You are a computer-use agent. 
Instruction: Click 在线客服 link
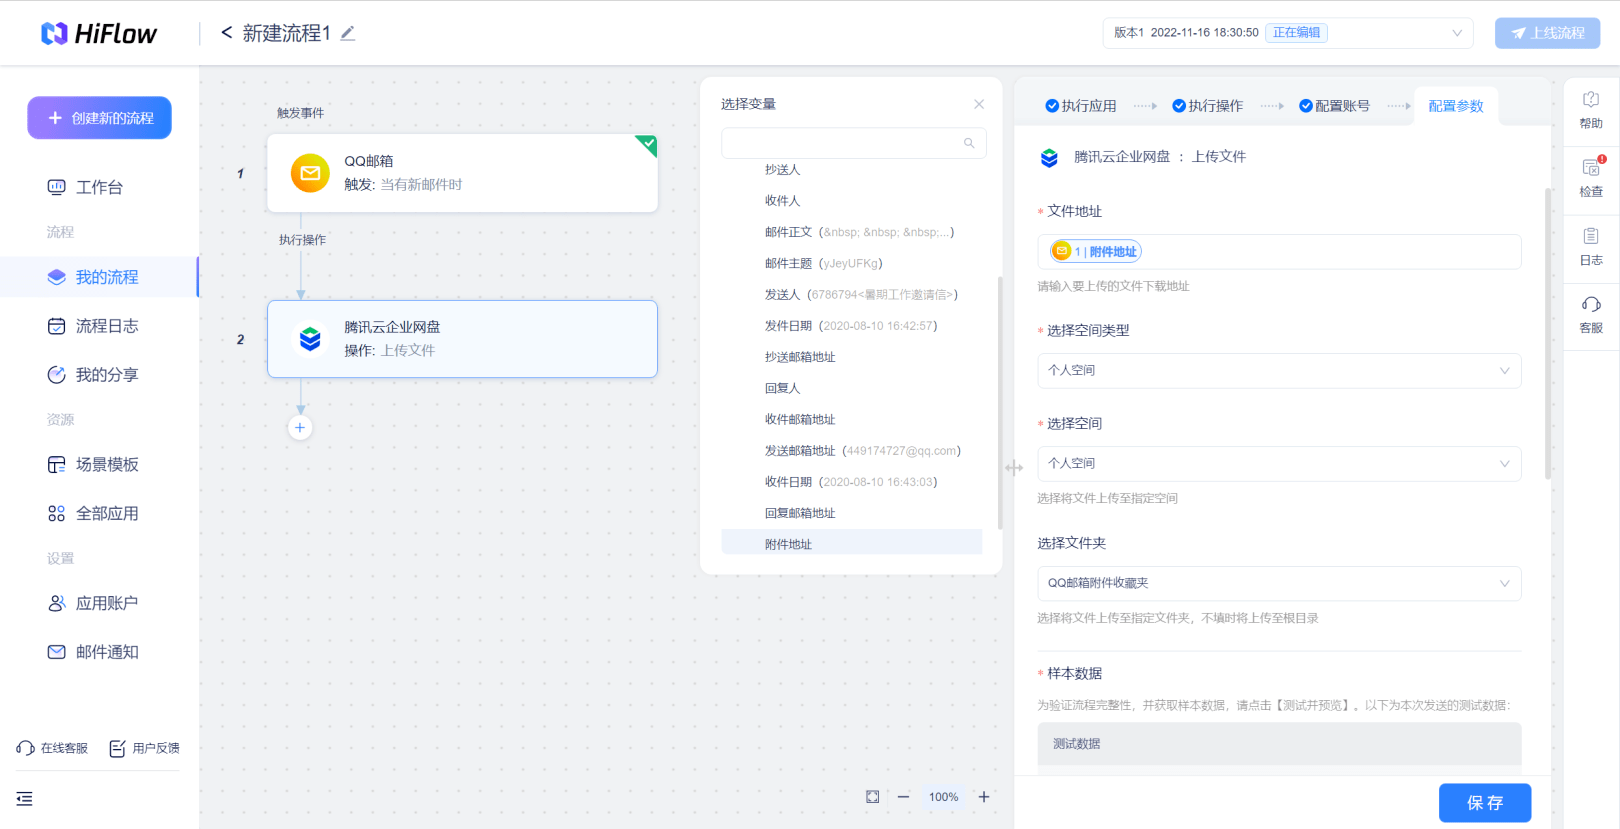(x=52, y=748)
